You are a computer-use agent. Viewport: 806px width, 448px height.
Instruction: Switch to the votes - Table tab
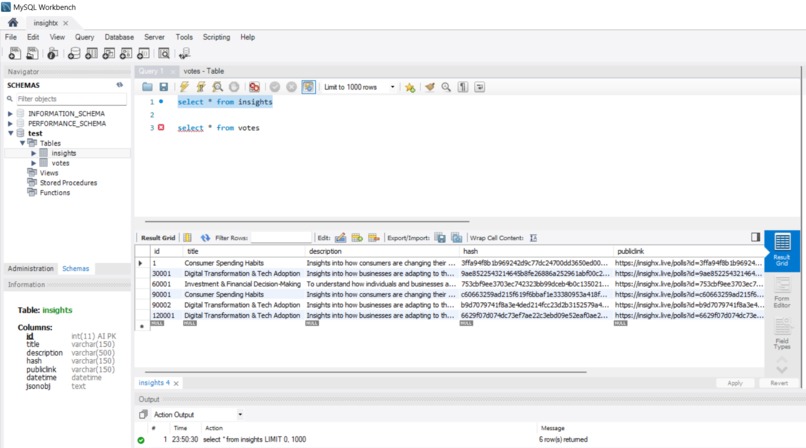click(204, 71)
